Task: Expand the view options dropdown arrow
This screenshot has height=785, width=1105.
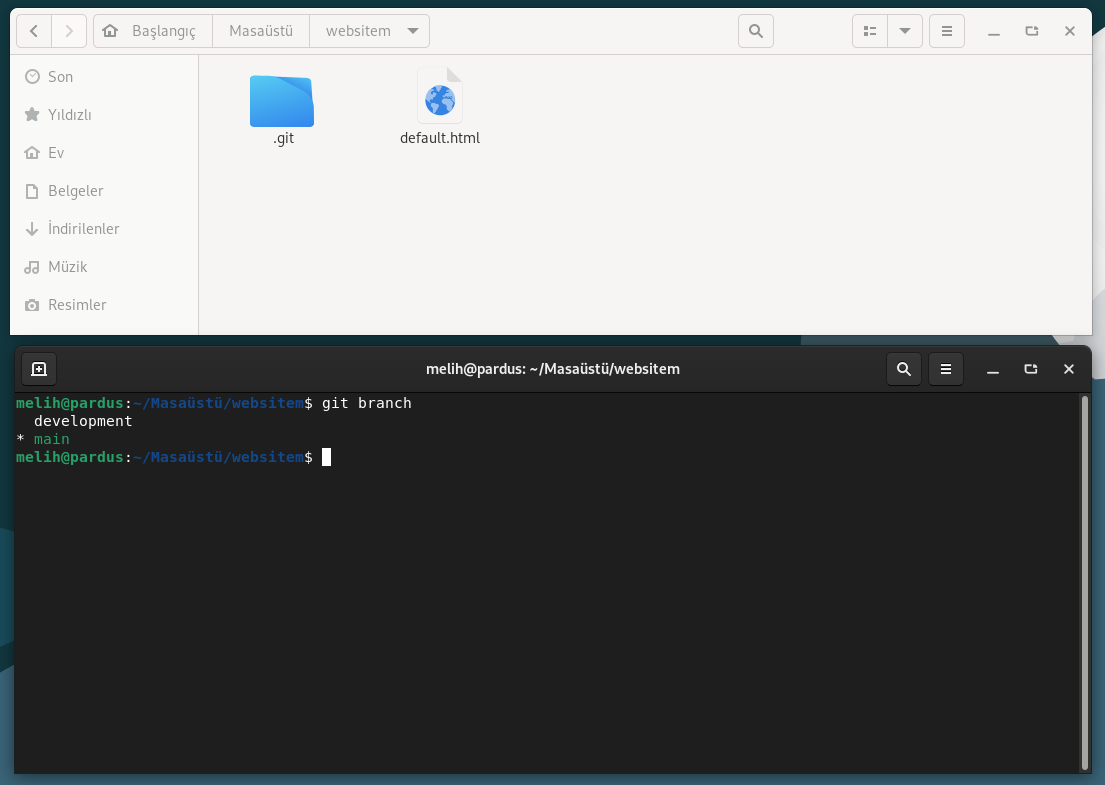Action: (x=905, y=31)
